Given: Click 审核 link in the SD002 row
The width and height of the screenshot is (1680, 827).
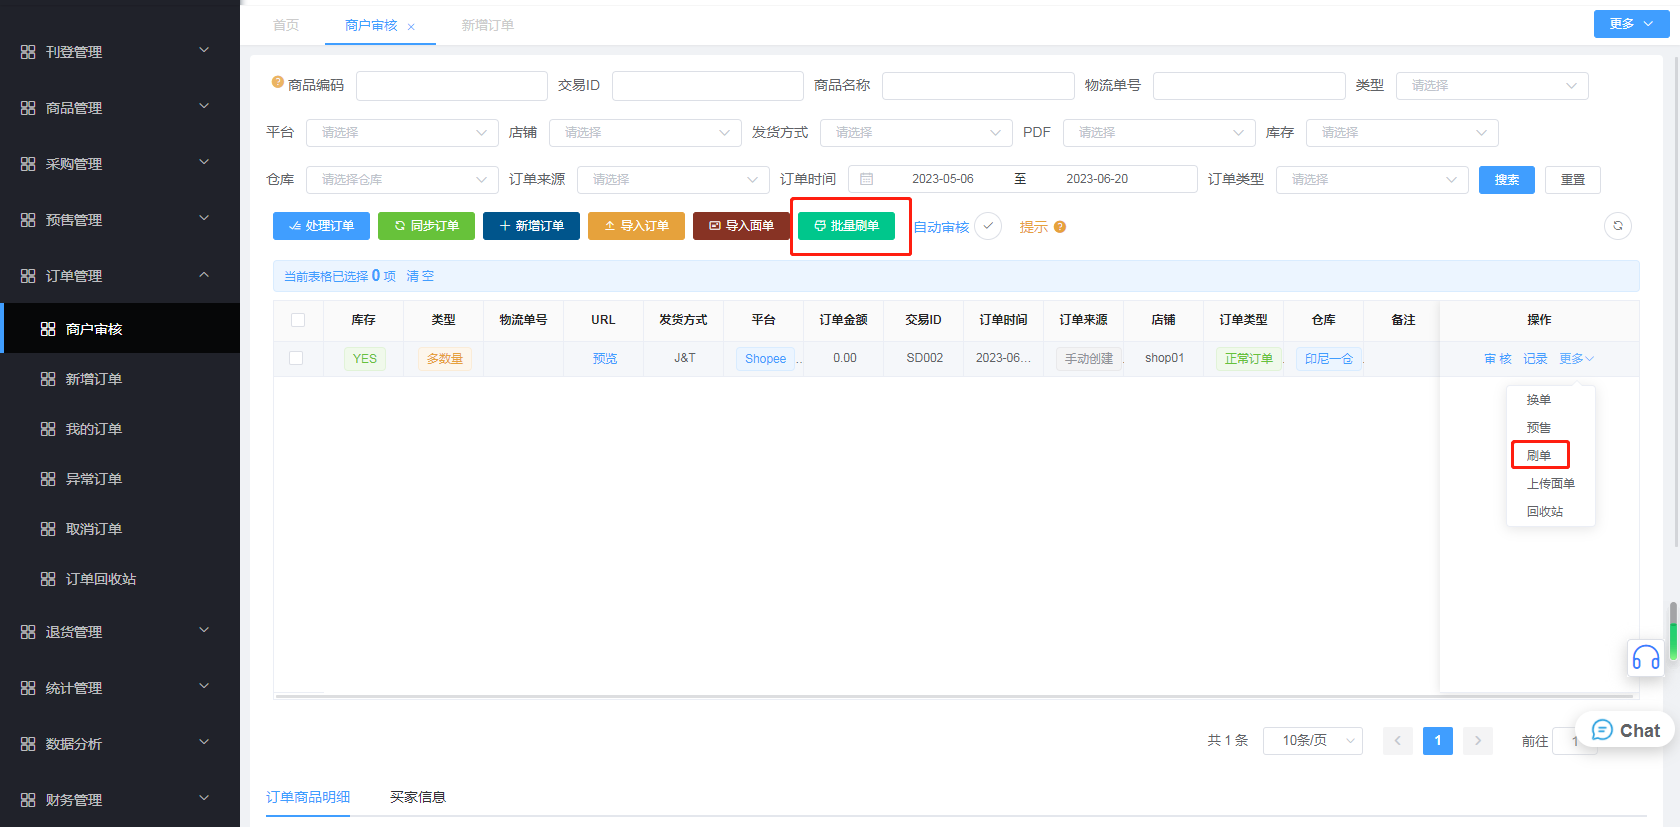Looking at the screenshot, I should tap(1498, 359).
